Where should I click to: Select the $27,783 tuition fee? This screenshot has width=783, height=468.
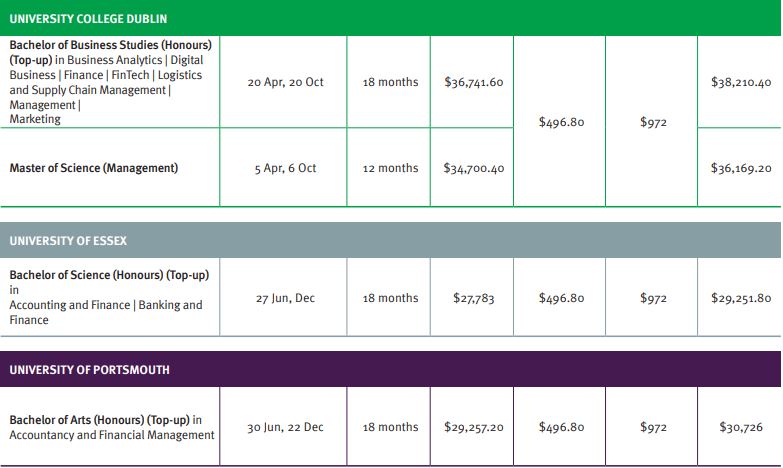[474, 298]
